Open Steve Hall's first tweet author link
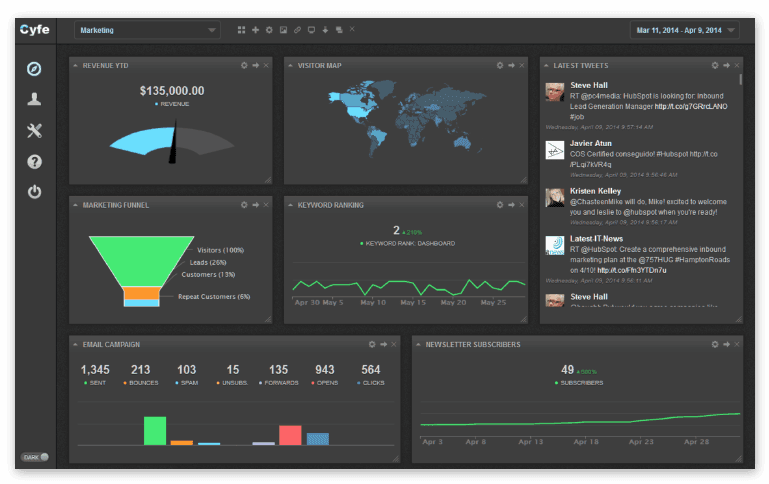769x484 pixels. pyautogui.click(x=588, y=85)
